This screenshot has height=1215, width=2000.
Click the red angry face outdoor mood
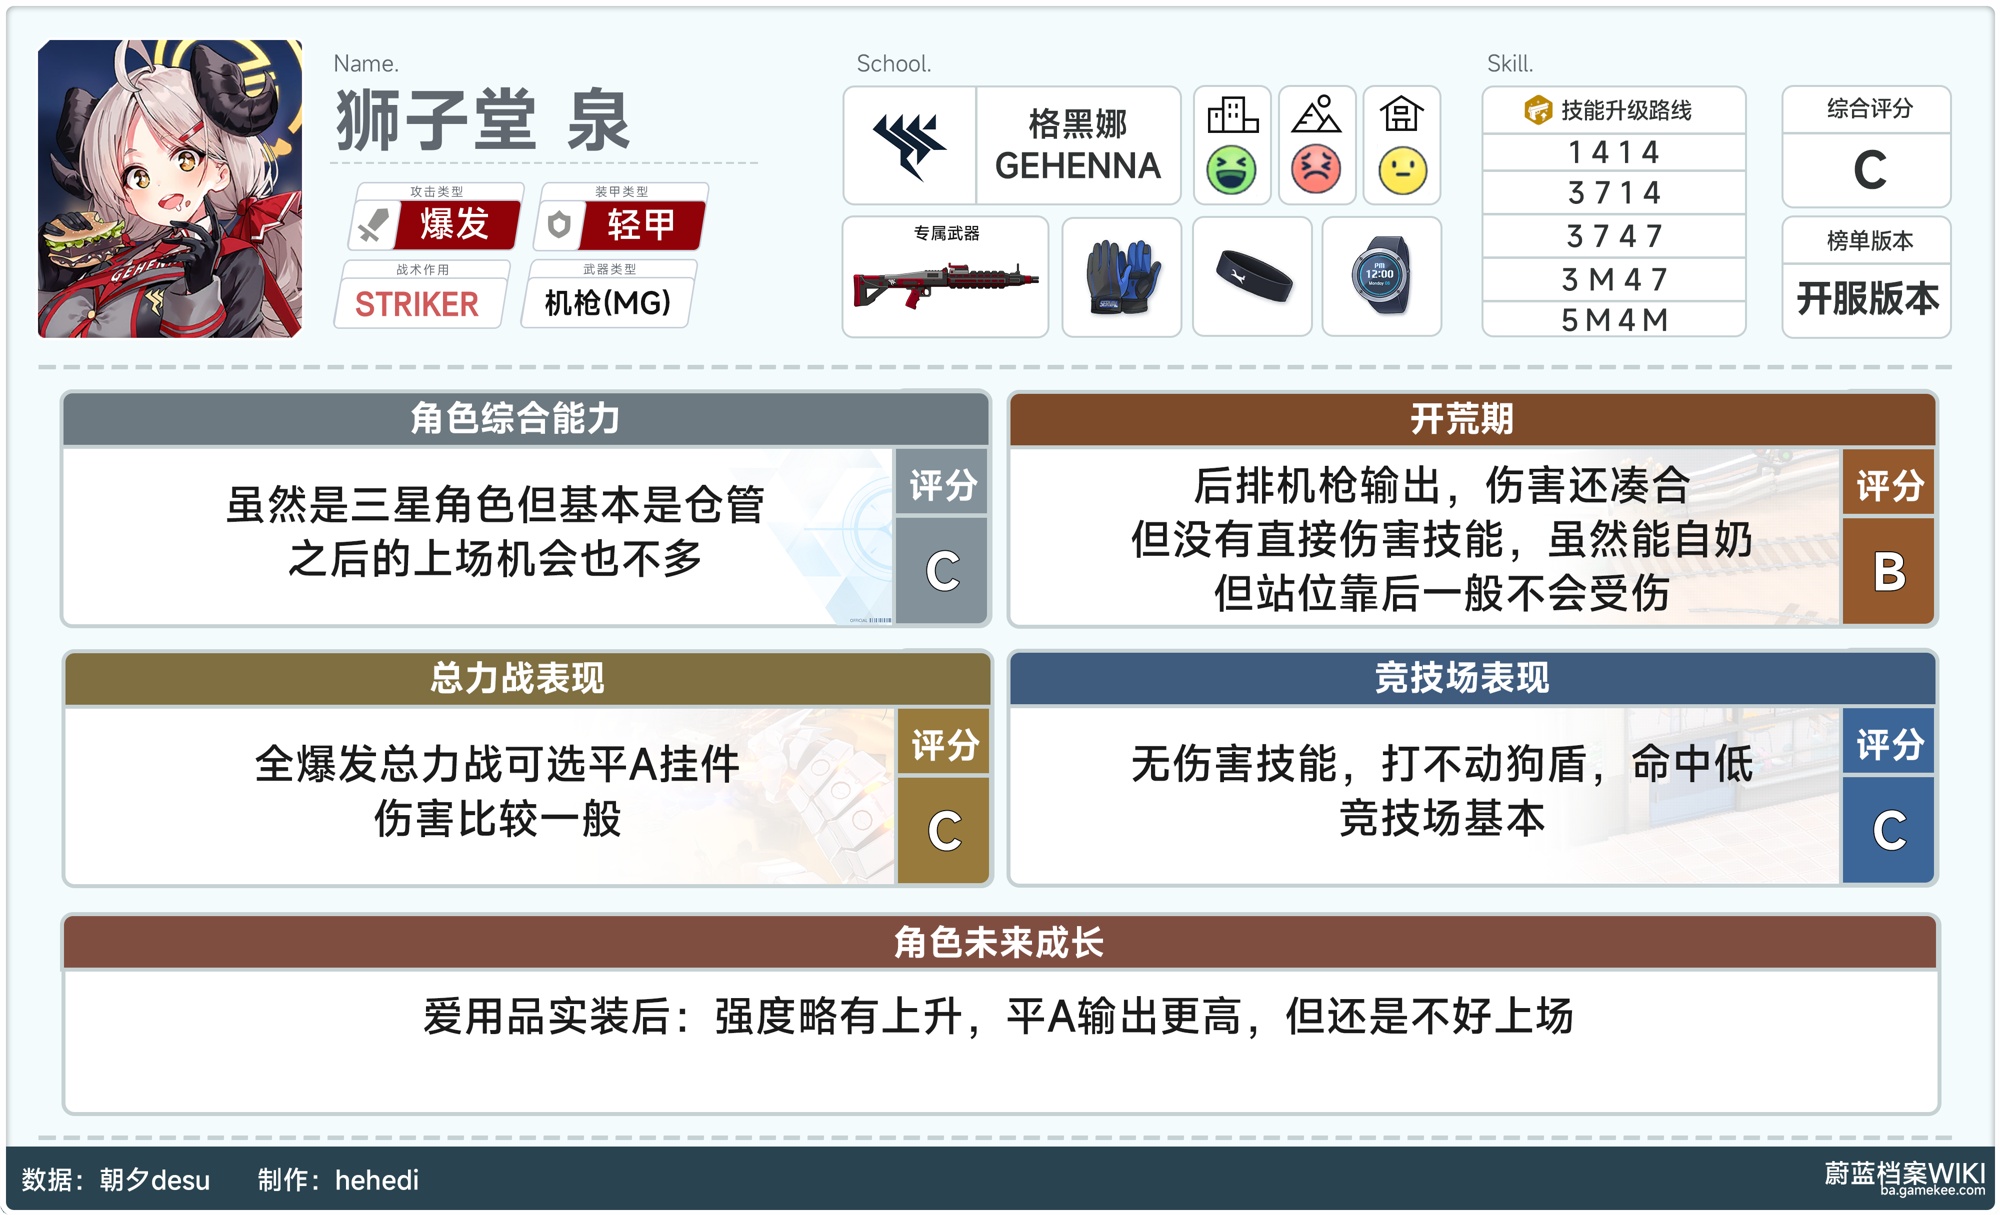[1316, 170]
